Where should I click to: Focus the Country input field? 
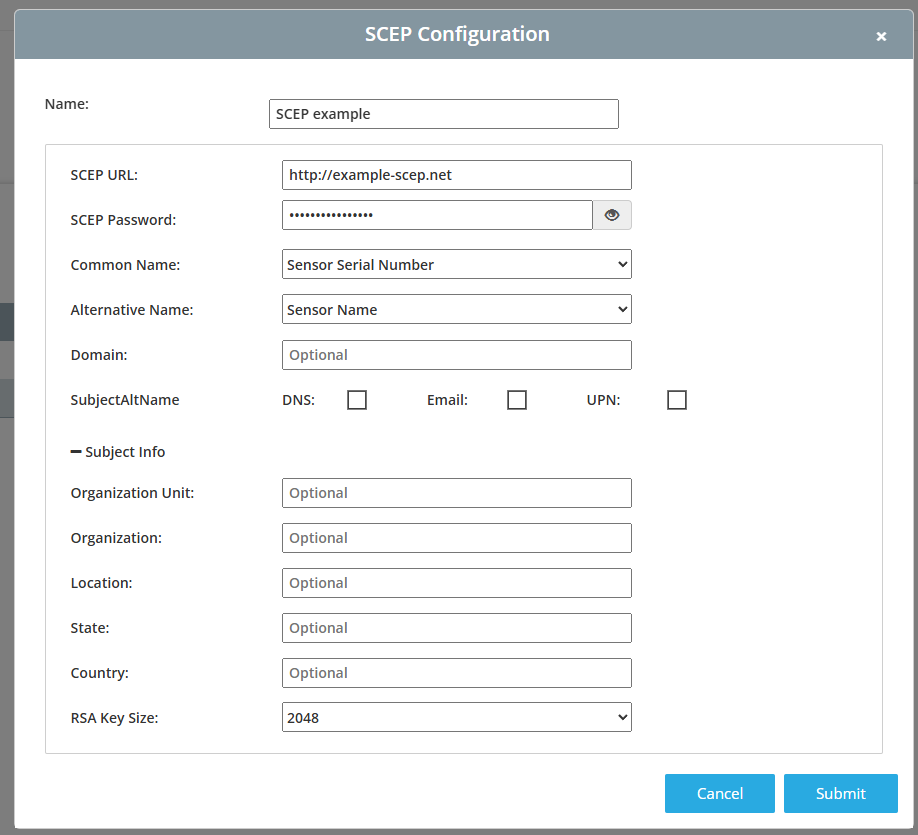click(x=457, y=673)
